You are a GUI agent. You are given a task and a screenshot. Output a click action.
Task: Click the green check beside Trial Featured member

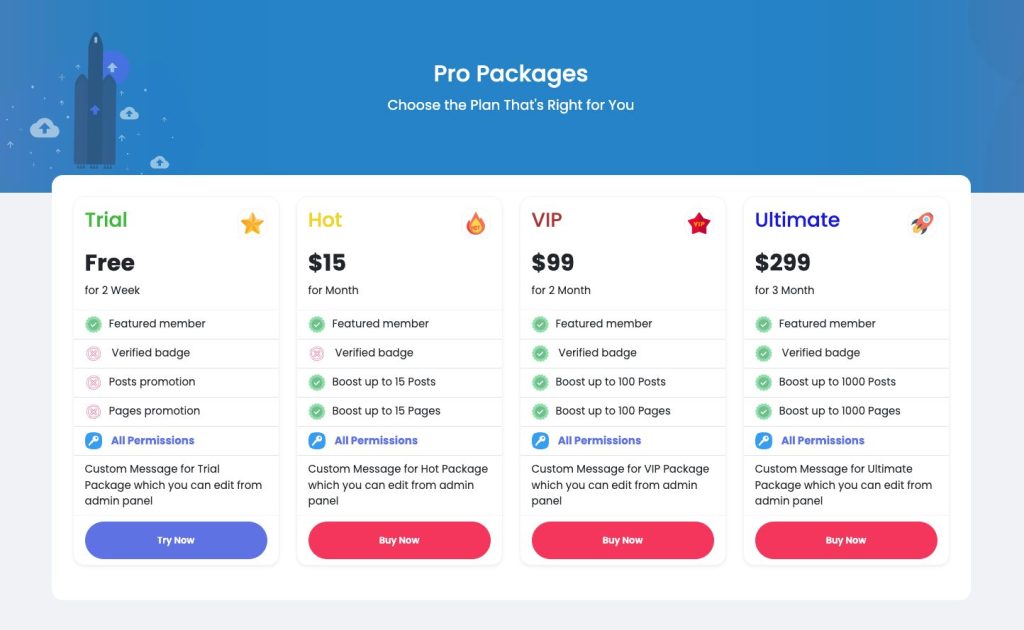point(93,324)
